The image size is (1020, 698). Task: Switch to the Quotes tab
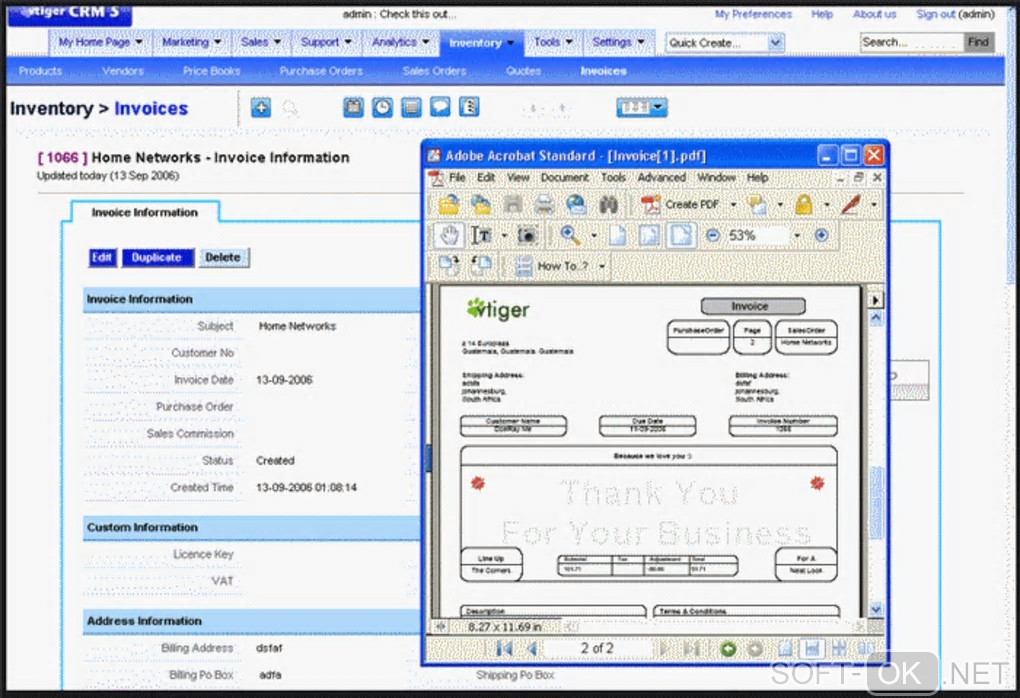523,72
